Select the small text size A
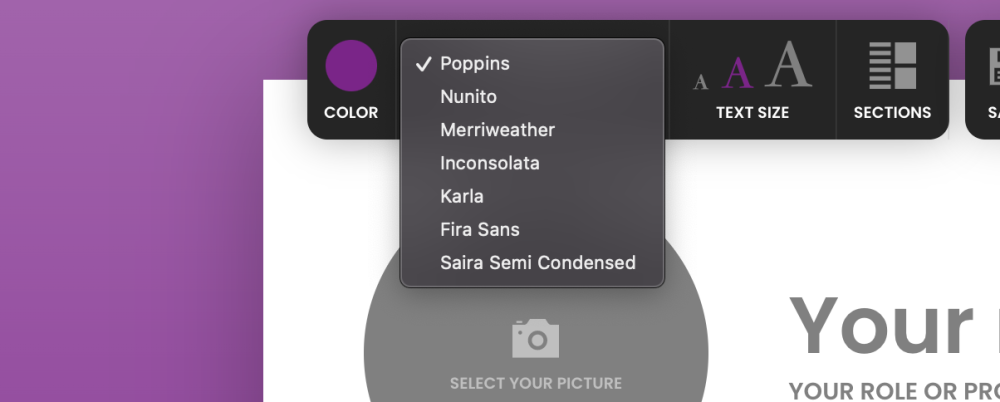This screenshot has width=1000, height=402. pyautogui.click(x=700, y=81)
